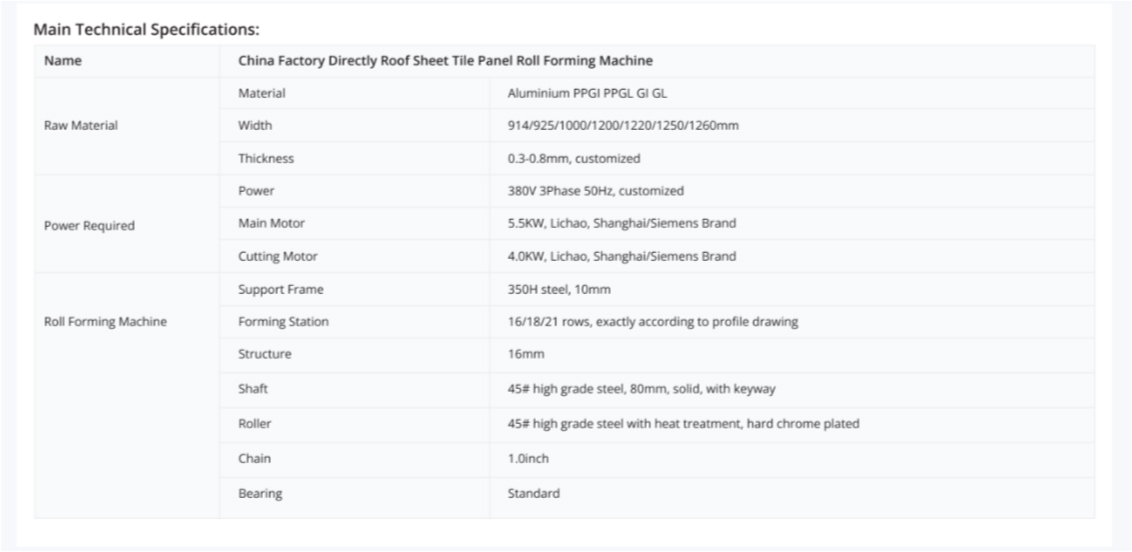
Task: Click the 4.0KW cutting motor value
Action: [621, 256]
